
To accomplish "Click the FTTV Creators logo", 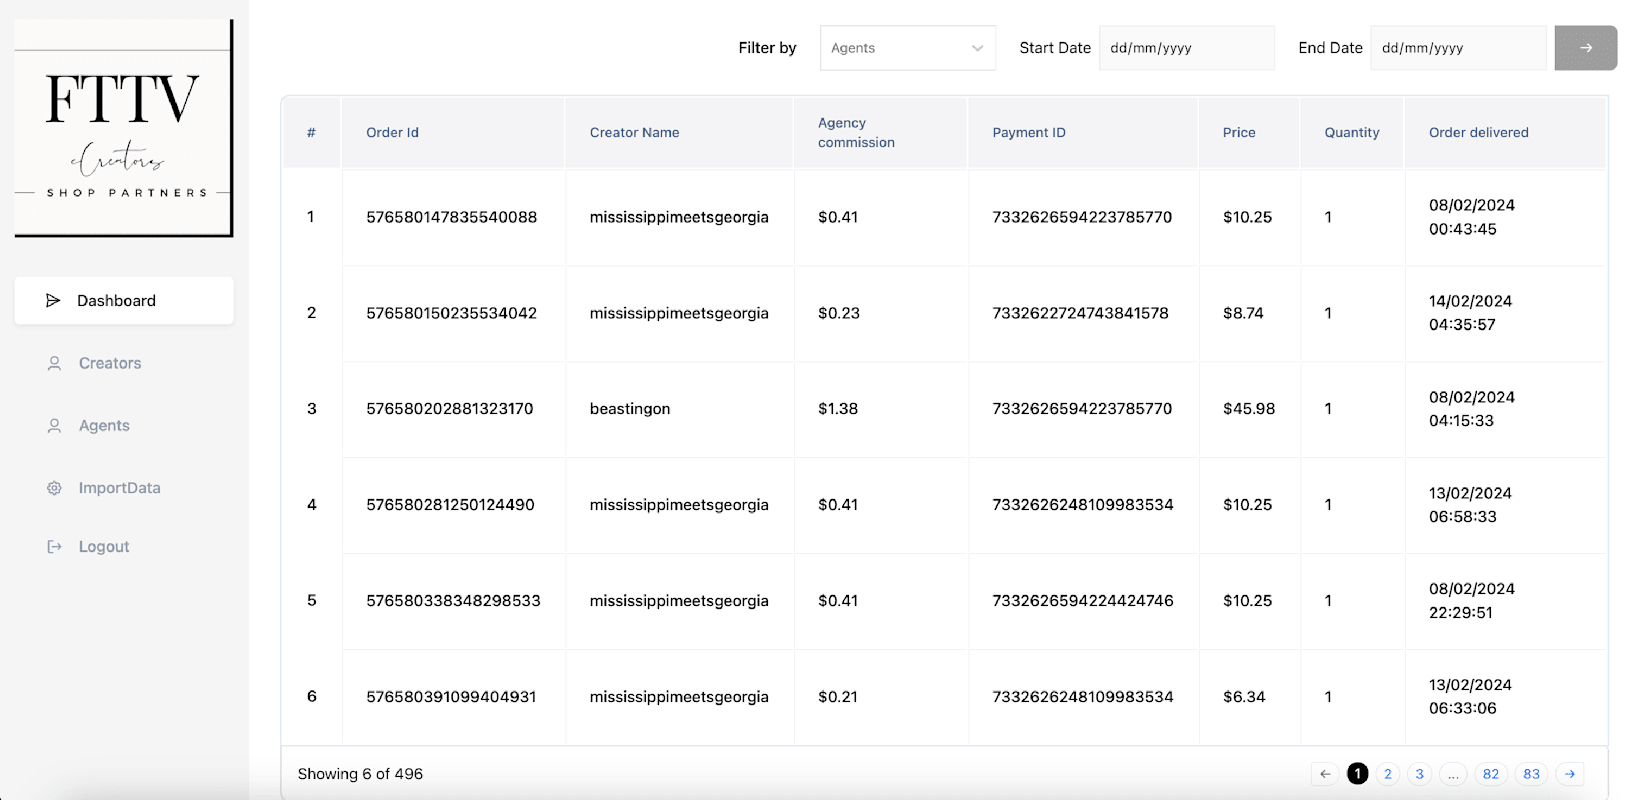I will pos(124,128).
